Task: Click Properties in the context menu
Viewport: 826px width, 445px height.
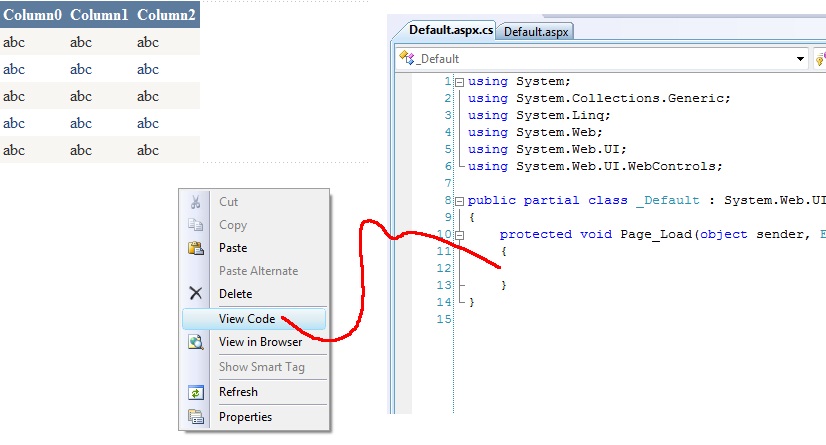Action: (245, 417)
